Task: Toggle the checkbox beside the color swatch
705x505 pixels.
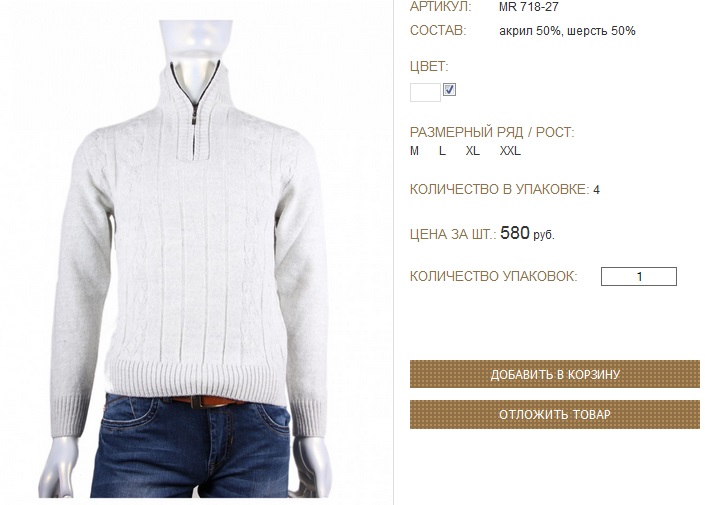Action: (449, 89)
